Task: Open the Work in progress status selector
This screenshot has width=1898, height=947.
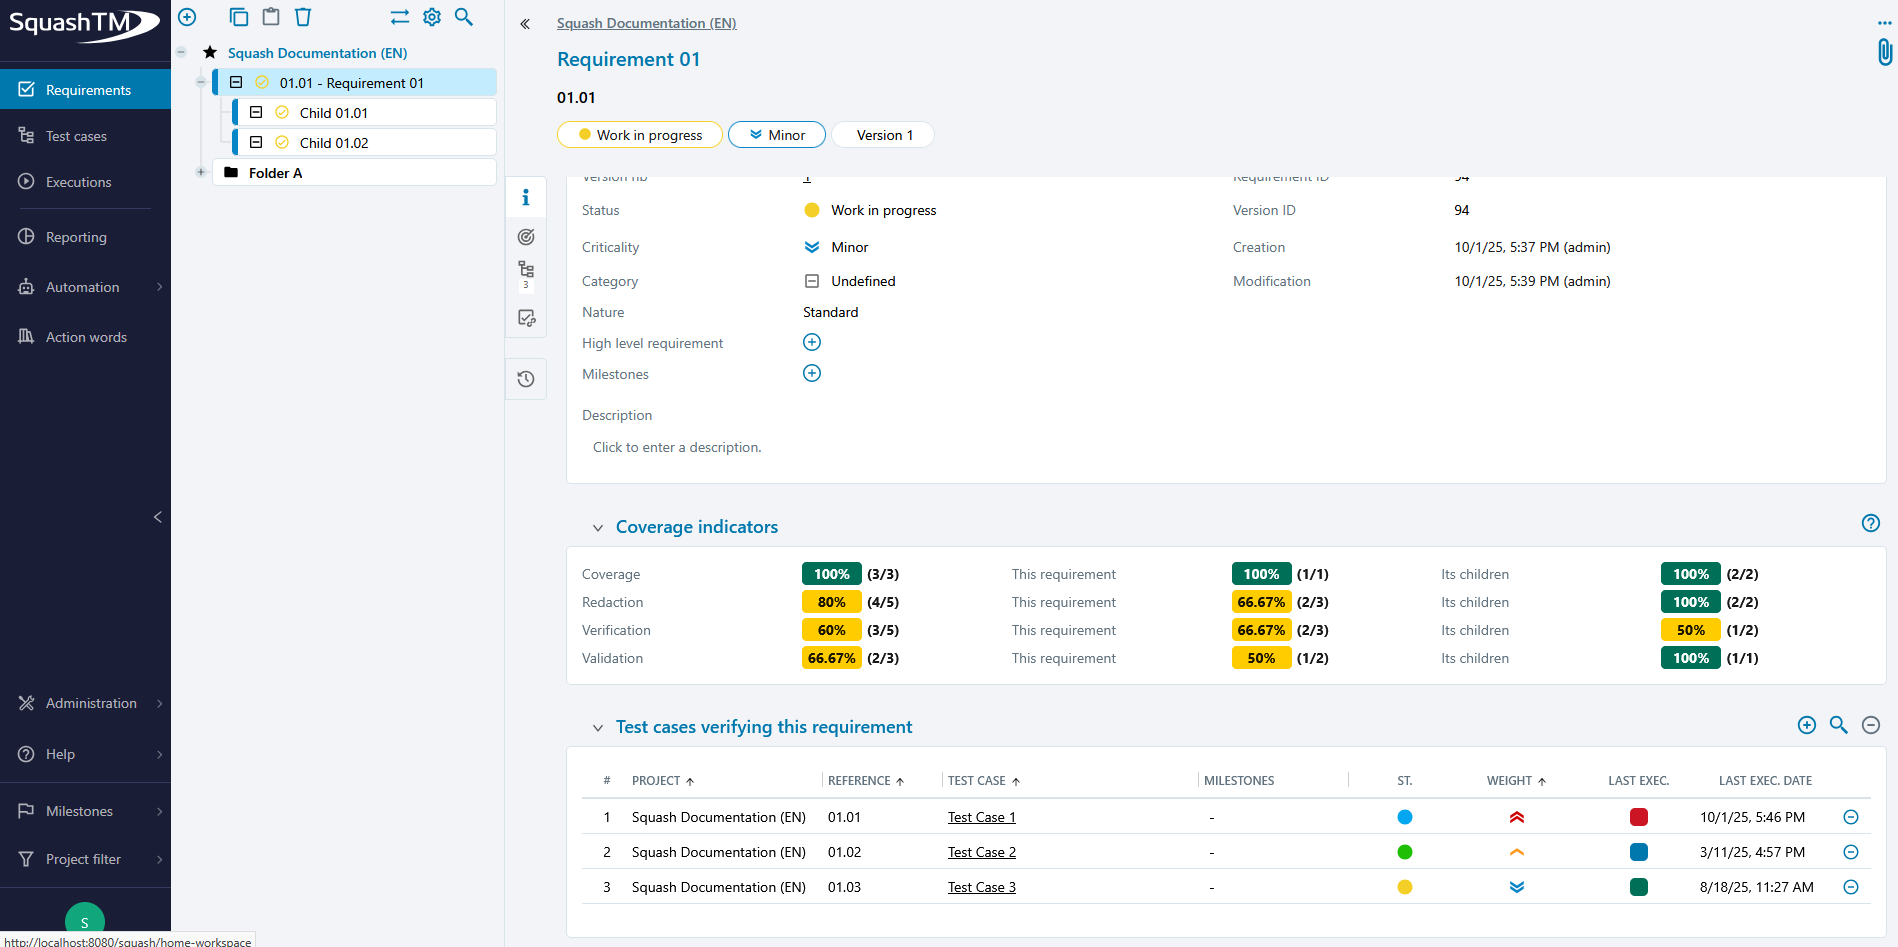Action: (640, 135)
